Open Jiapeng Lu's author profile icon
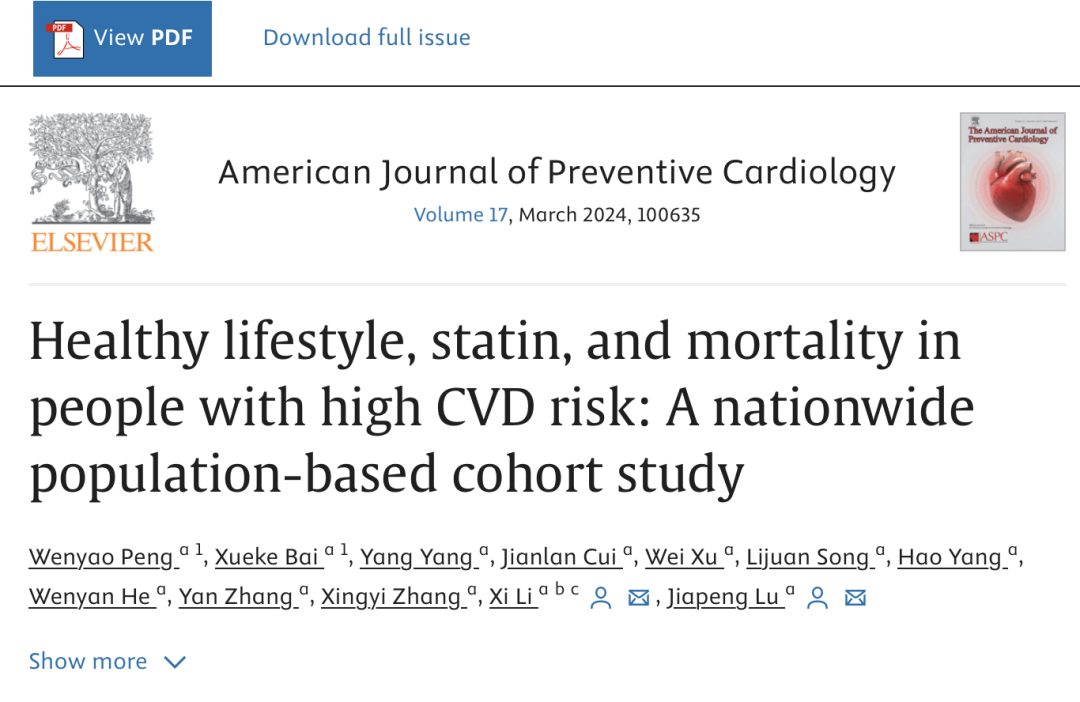 pos(817,598)
